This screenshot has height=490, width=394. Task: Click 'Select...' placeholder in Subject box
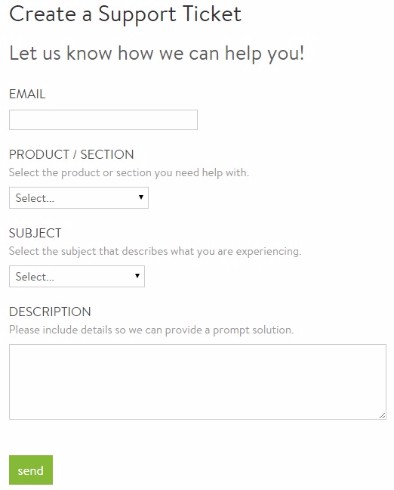point(35,277)
